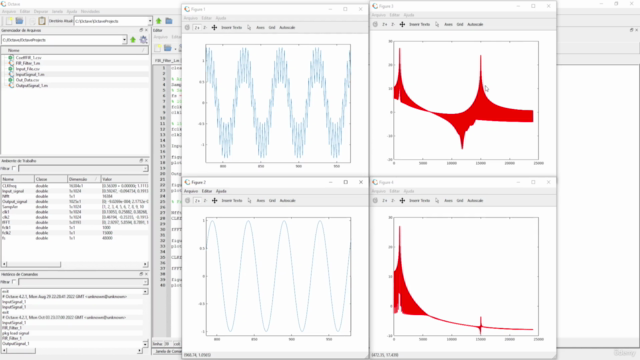Activate pointer select tool in Figure 2
Screen dimensions: 640x360
pyautogui.click(x=249, y=200)
